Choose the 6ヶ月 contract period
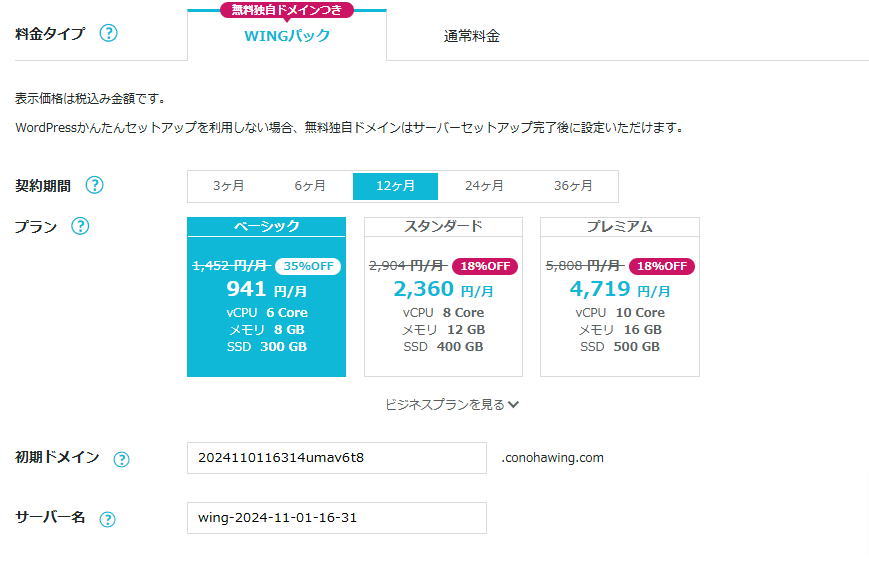The image size is (869, 585). click(310, 186)
